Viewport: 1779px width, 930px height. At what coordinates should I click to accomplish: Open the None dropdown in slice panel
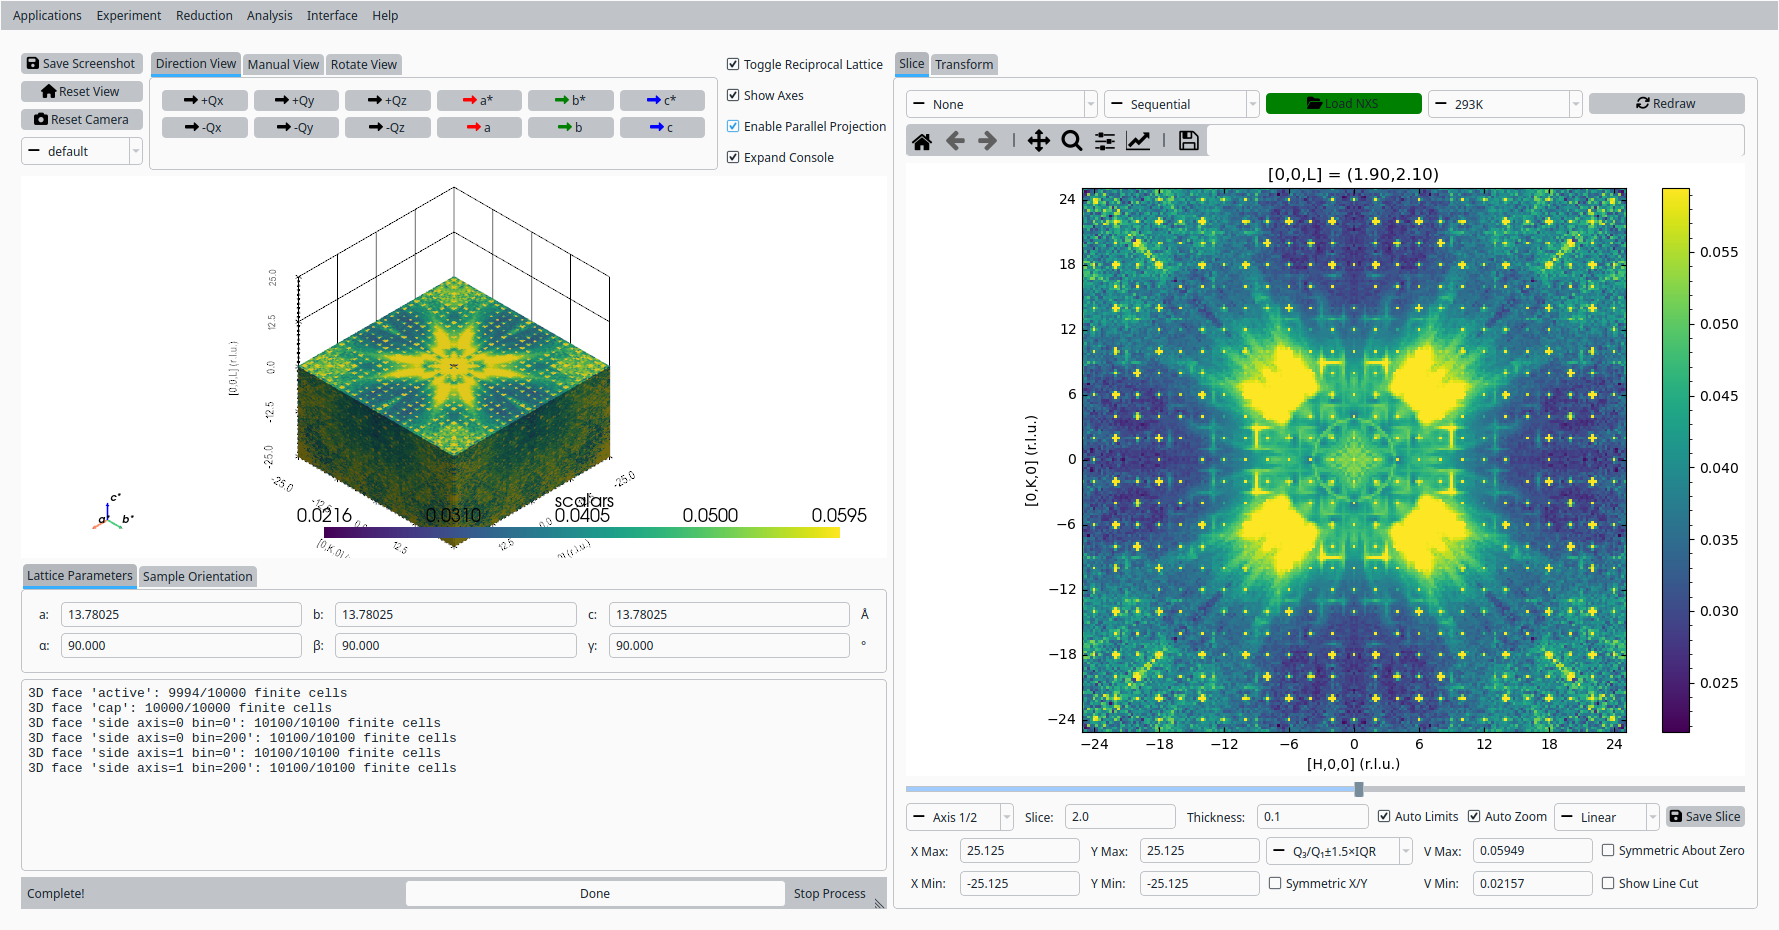[x=1001, y=104]
